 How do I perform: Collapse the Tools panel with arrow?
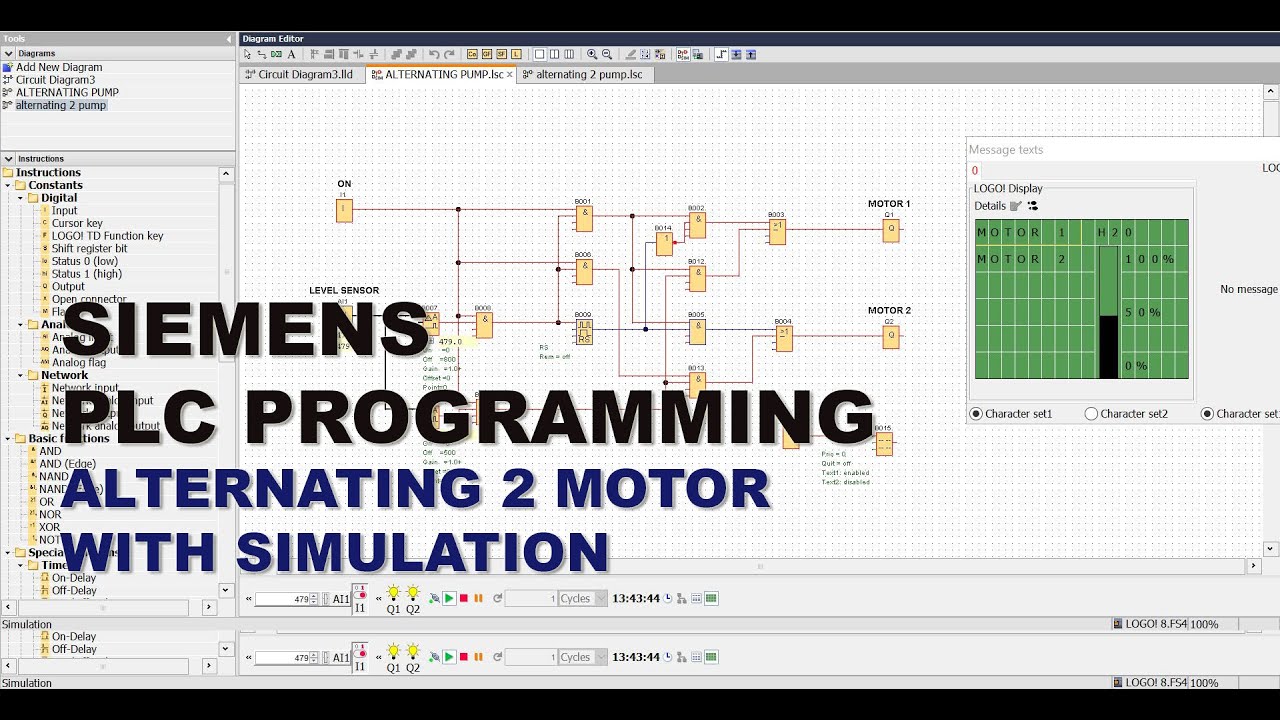(x=229, y=39)
